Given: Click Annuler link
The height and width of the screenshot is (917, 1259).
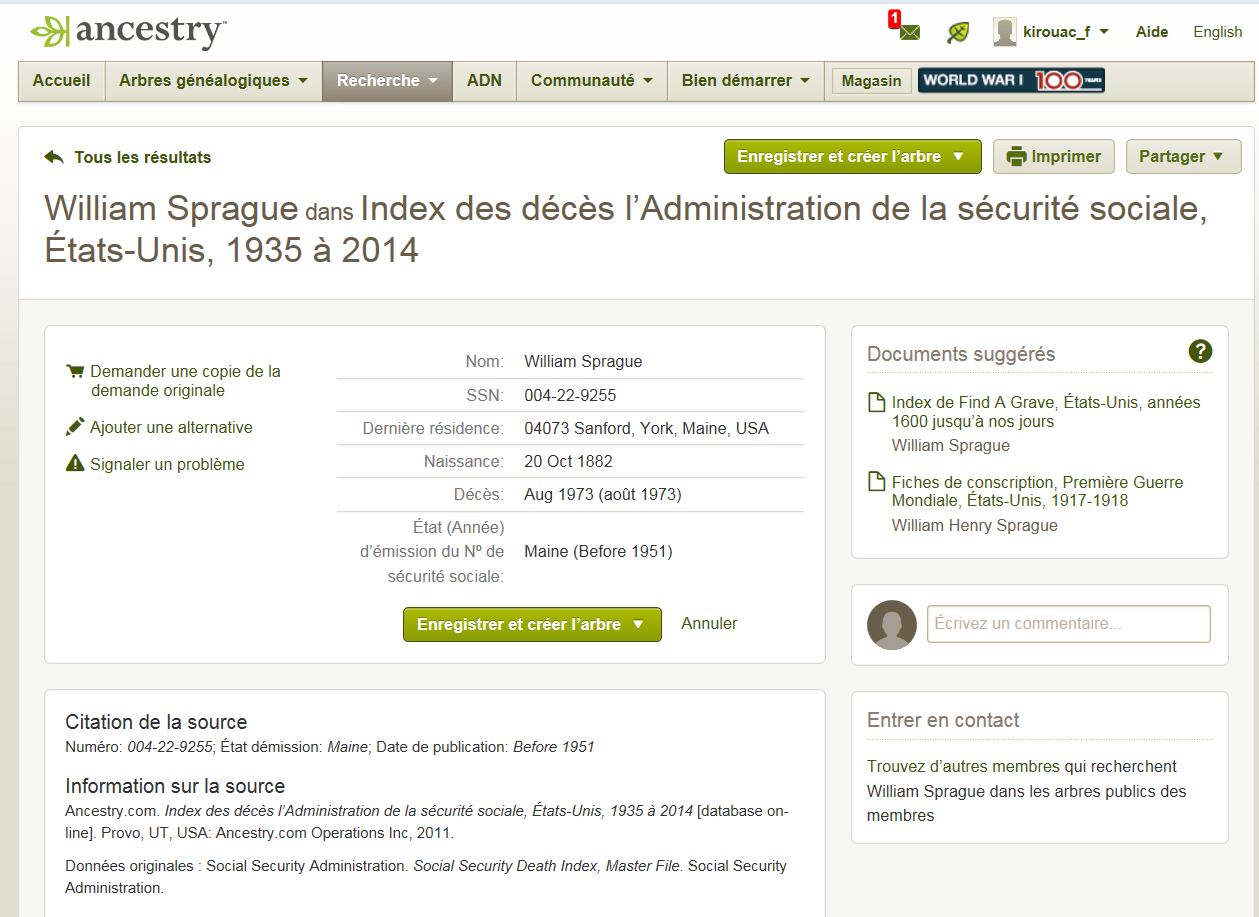Looking at the screenshot, I should coord(709,623).
